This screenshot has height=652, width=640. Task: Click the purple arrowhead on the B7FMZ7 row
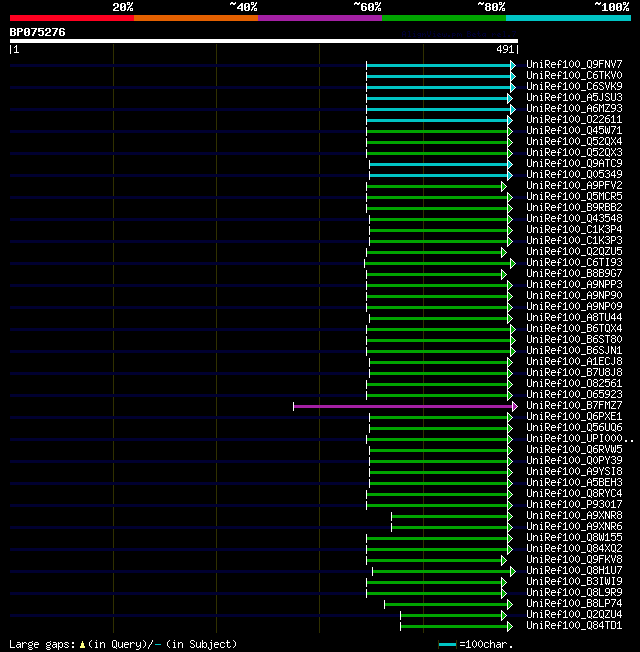pyautogui.click(x=515, y=406)
